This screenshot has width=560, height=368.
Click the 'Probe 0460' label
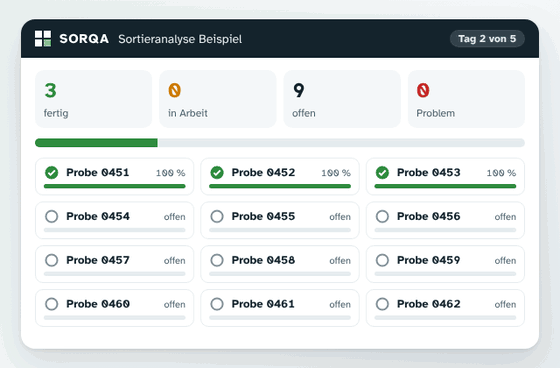pyautogui.click(x=98, y=304)
